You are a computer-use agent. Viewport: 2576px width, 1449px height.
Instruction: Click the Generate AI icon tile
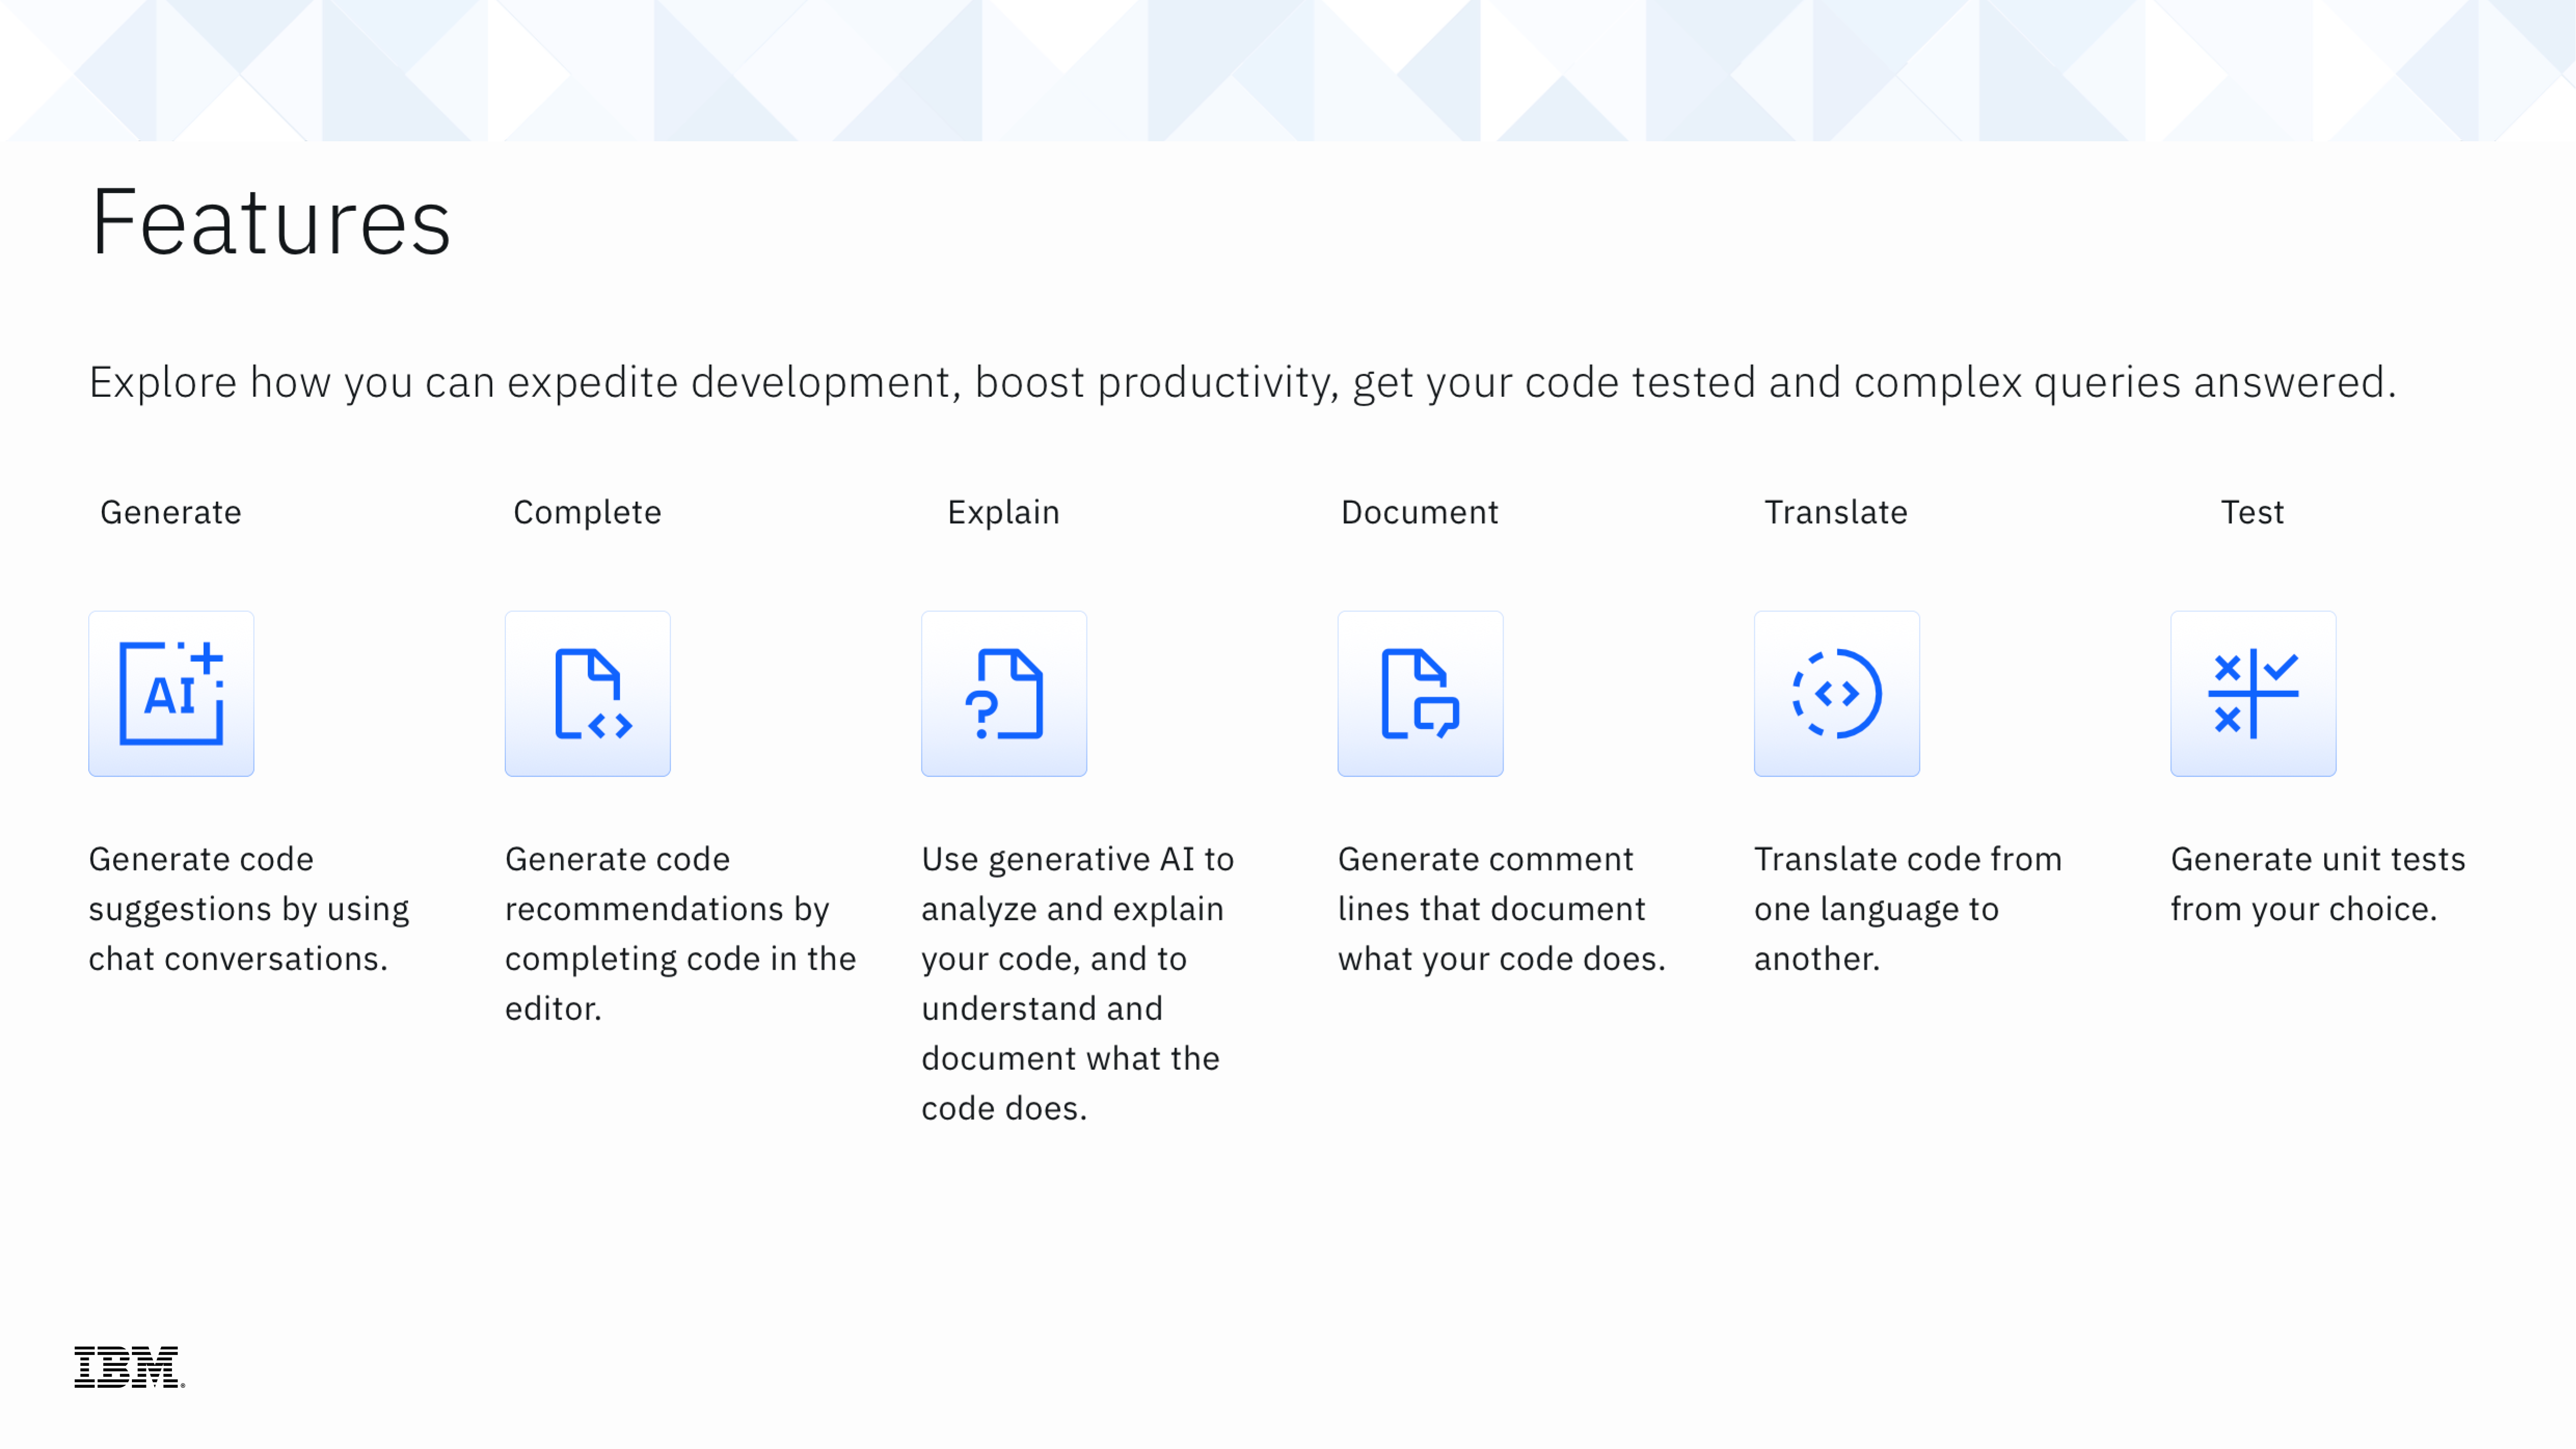click(x=171, y=693)
